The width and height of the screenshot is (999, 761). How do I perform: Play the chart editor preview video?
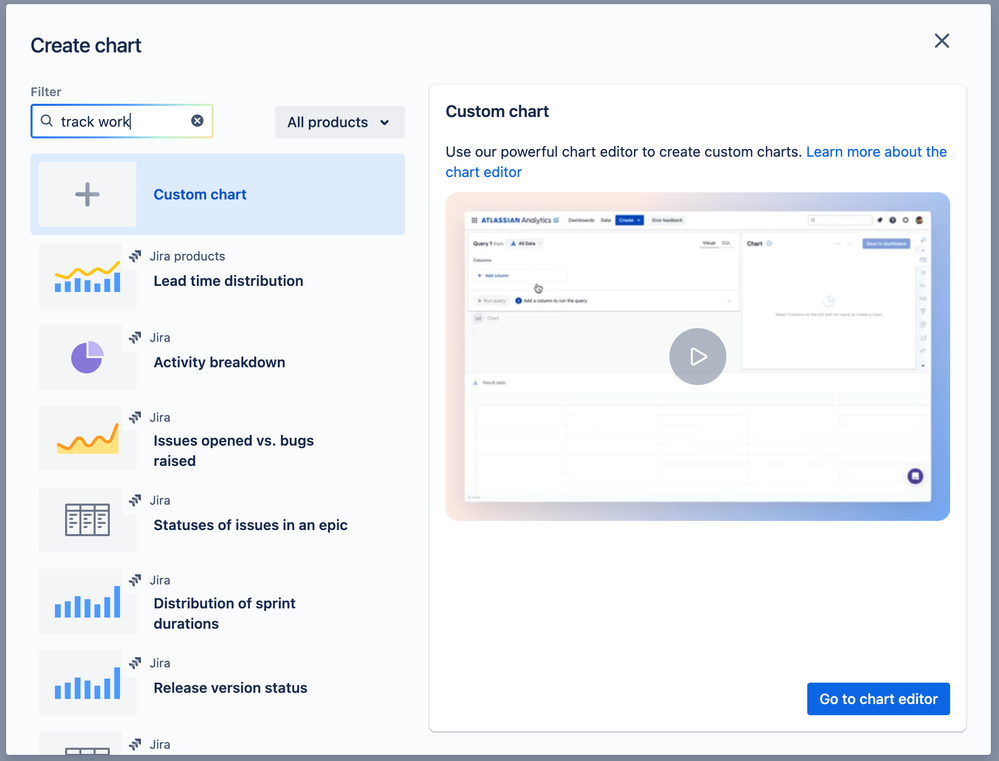pos(698,356)
